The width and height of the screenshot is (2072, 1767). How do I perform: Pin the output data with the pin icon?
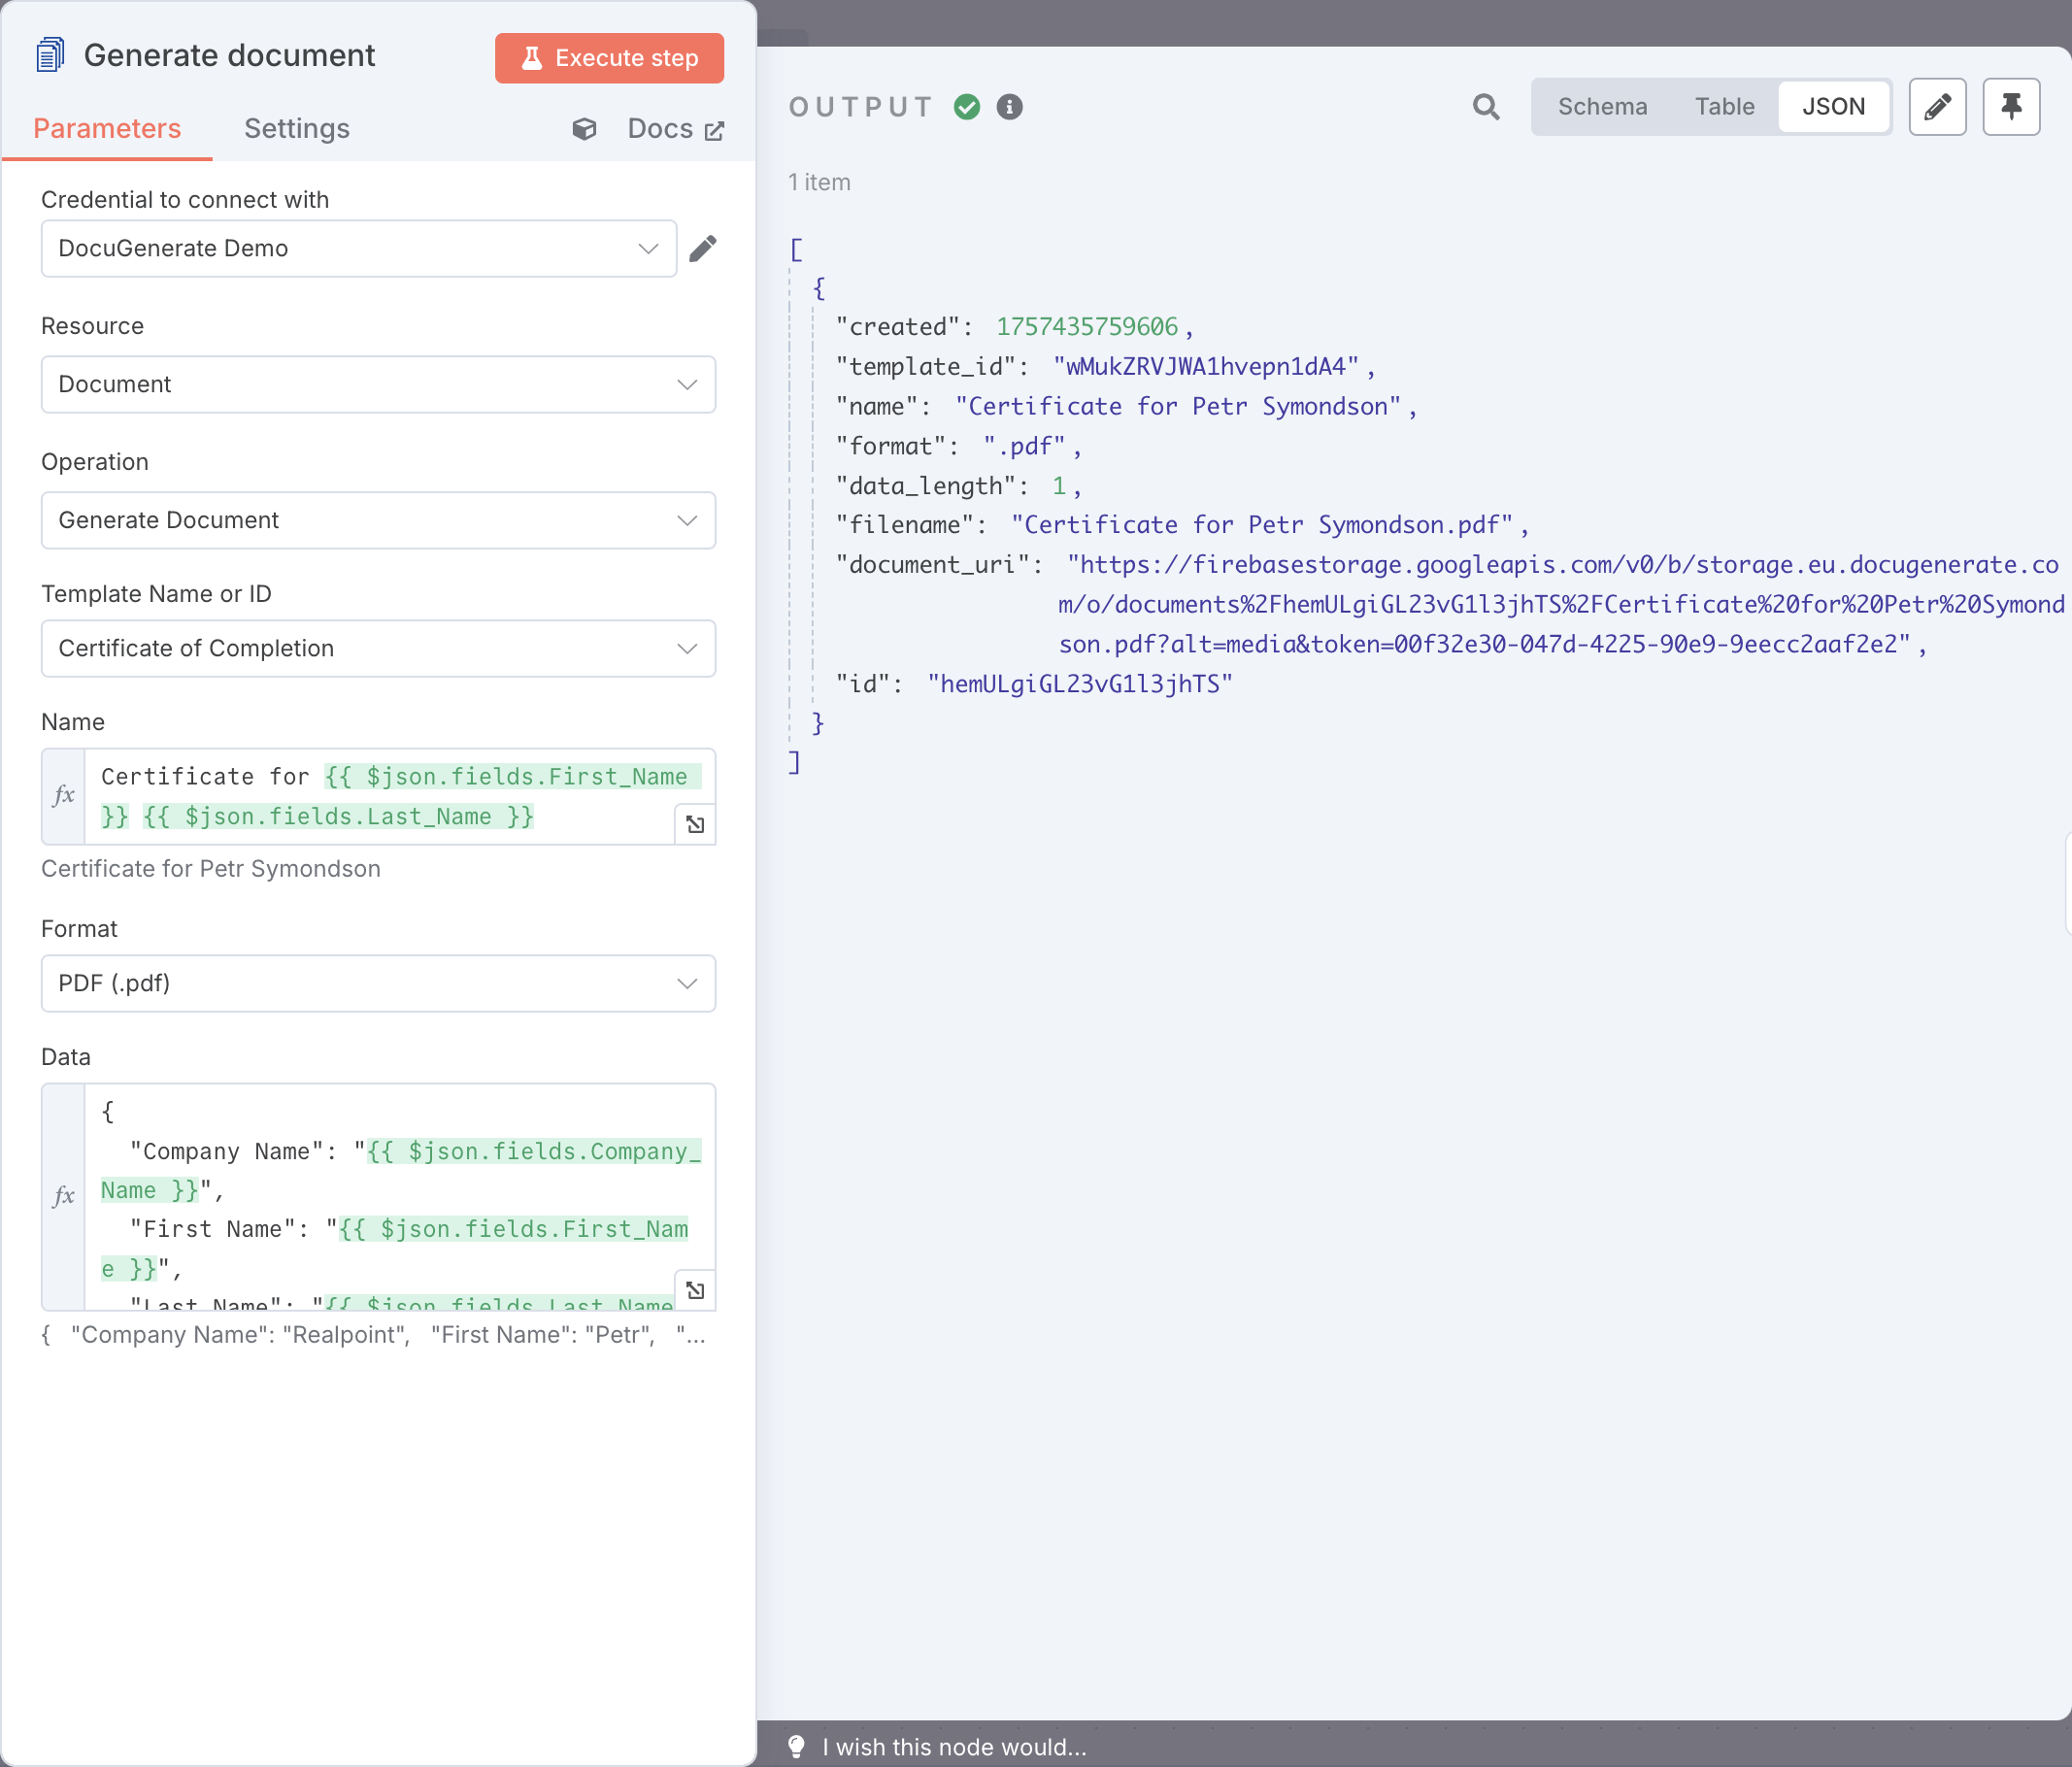(x=2011, y=107)
